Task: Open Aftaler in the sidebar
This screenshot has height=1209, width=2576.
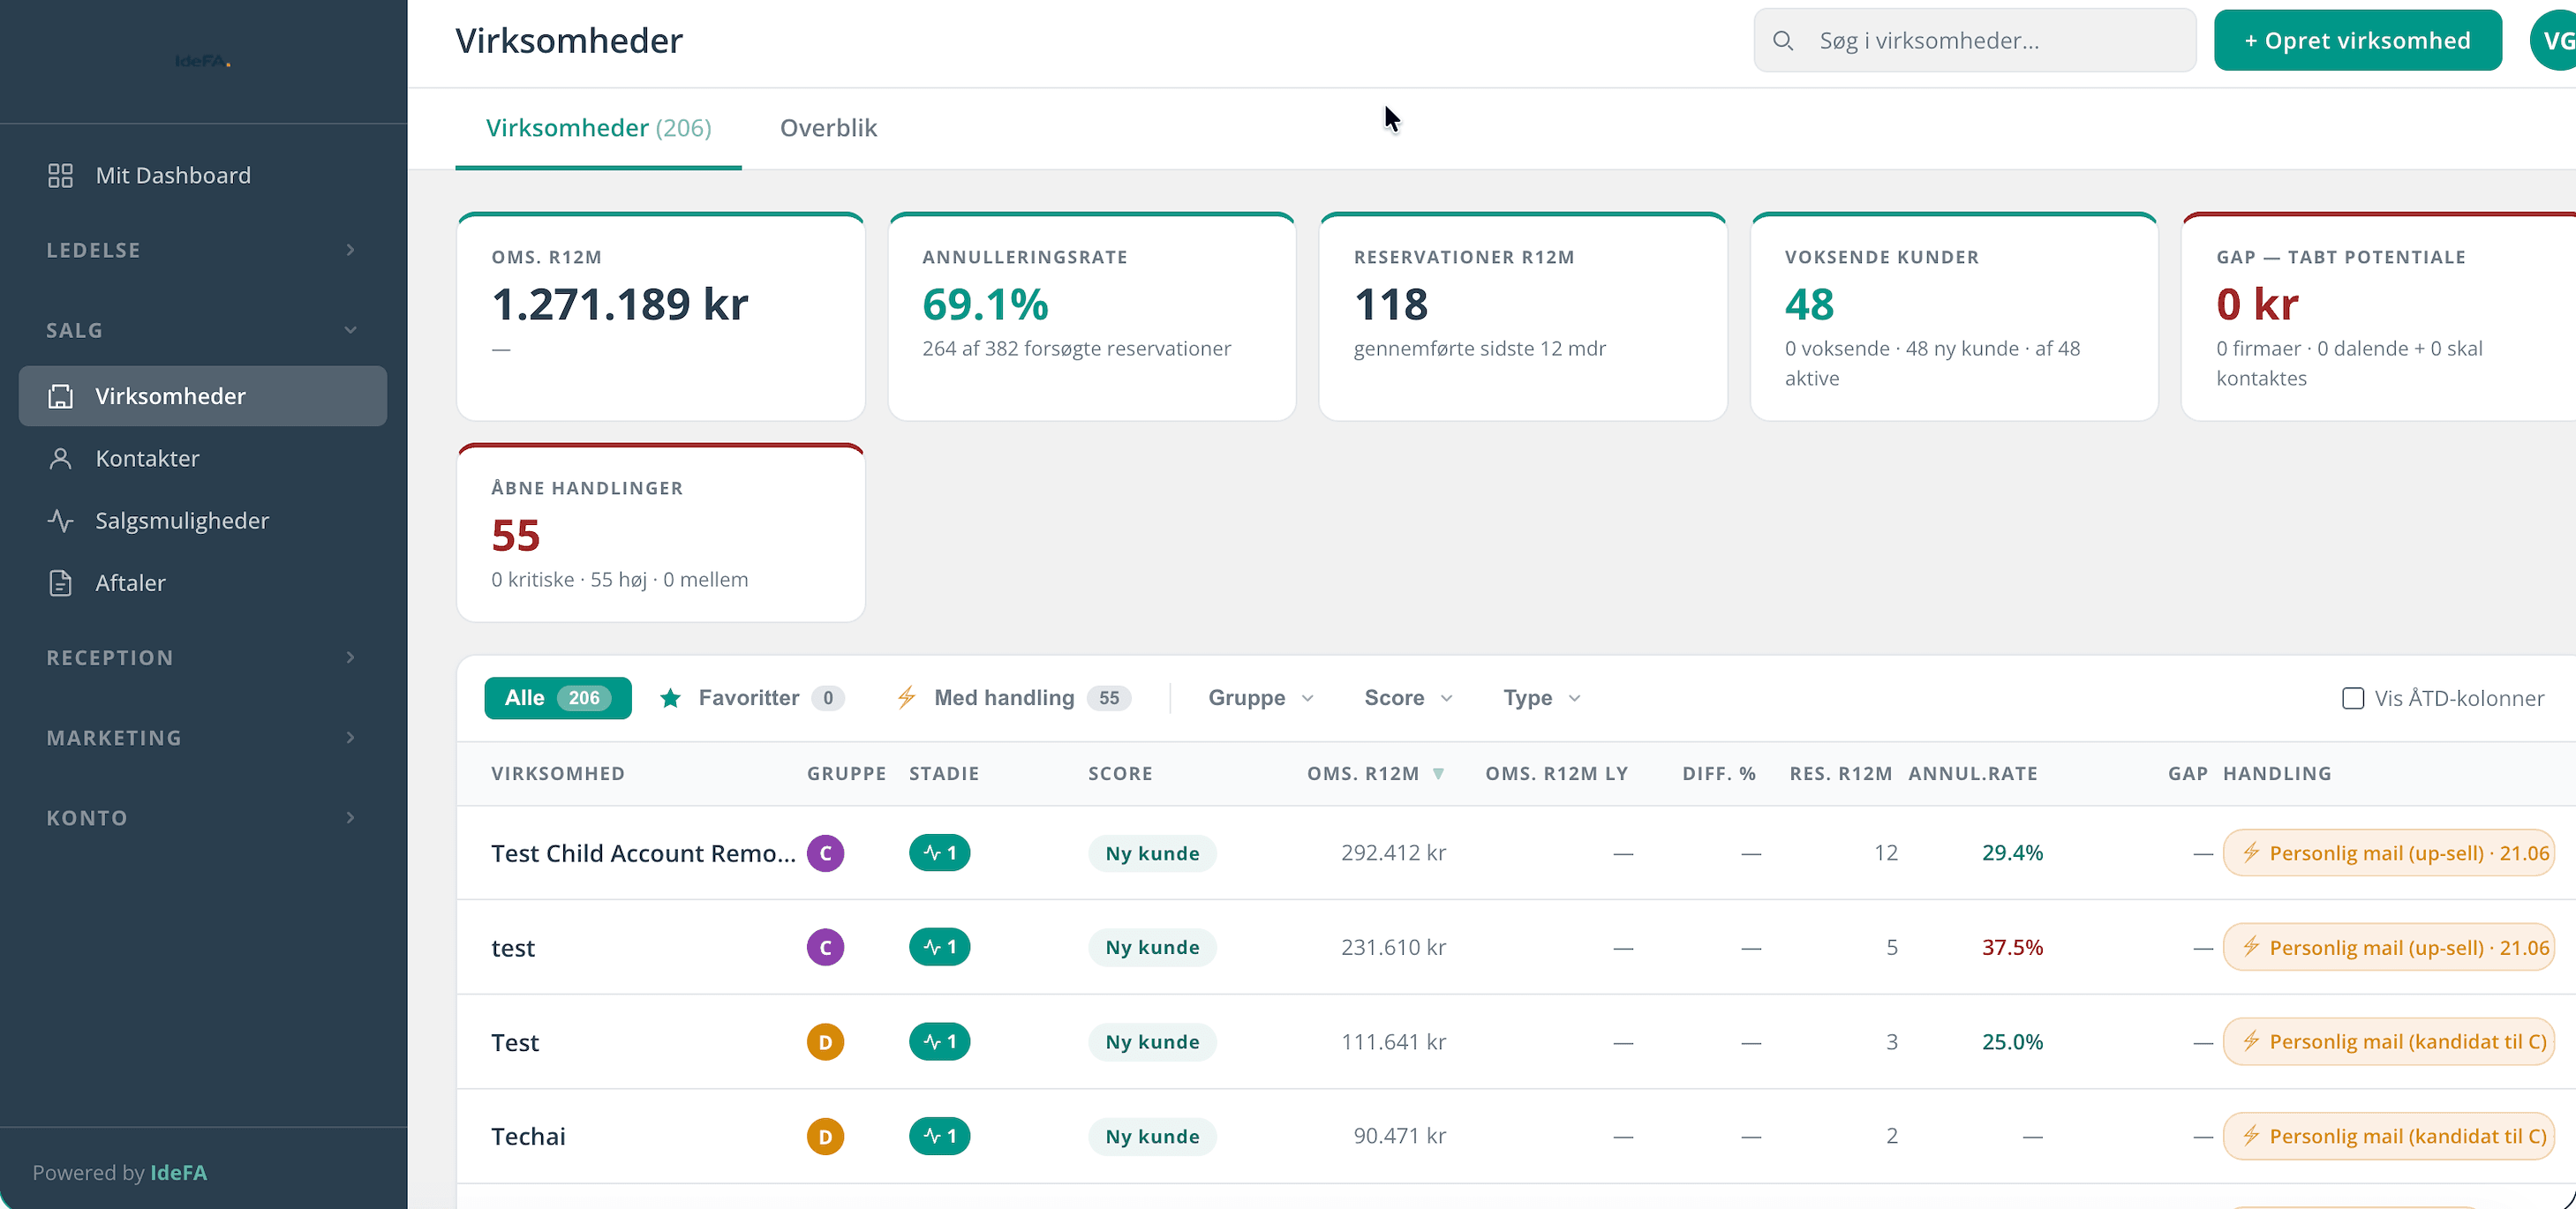Action: pos(203,582)
